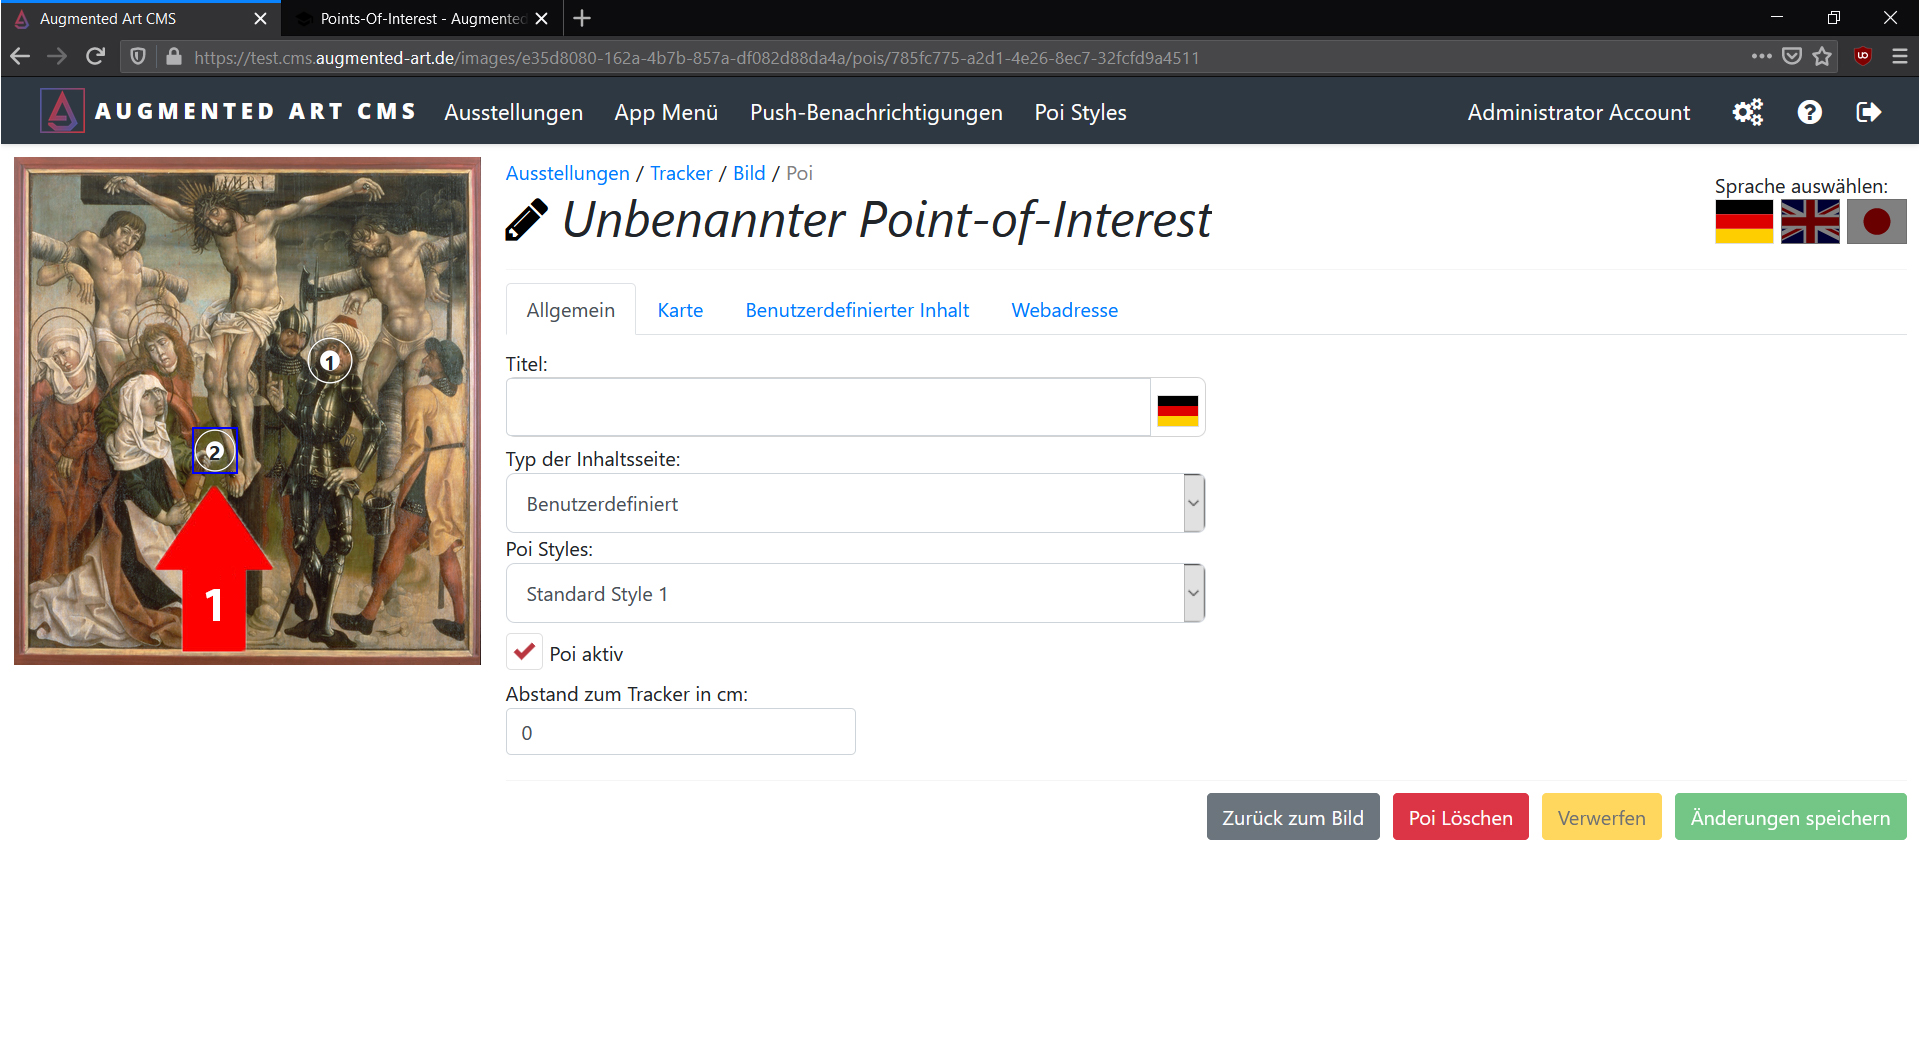Open the Poi Styles dropdown

855,593
